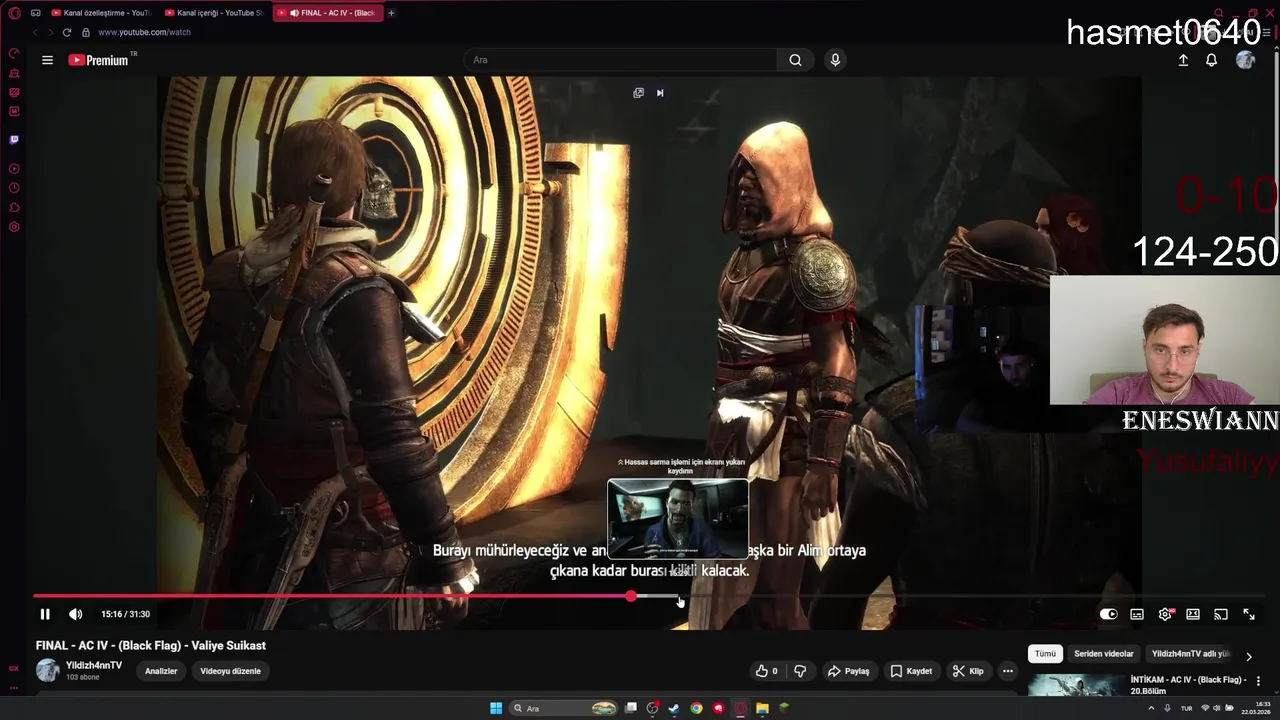Reload the page
Screen dimensions: 1280x720
67,32
